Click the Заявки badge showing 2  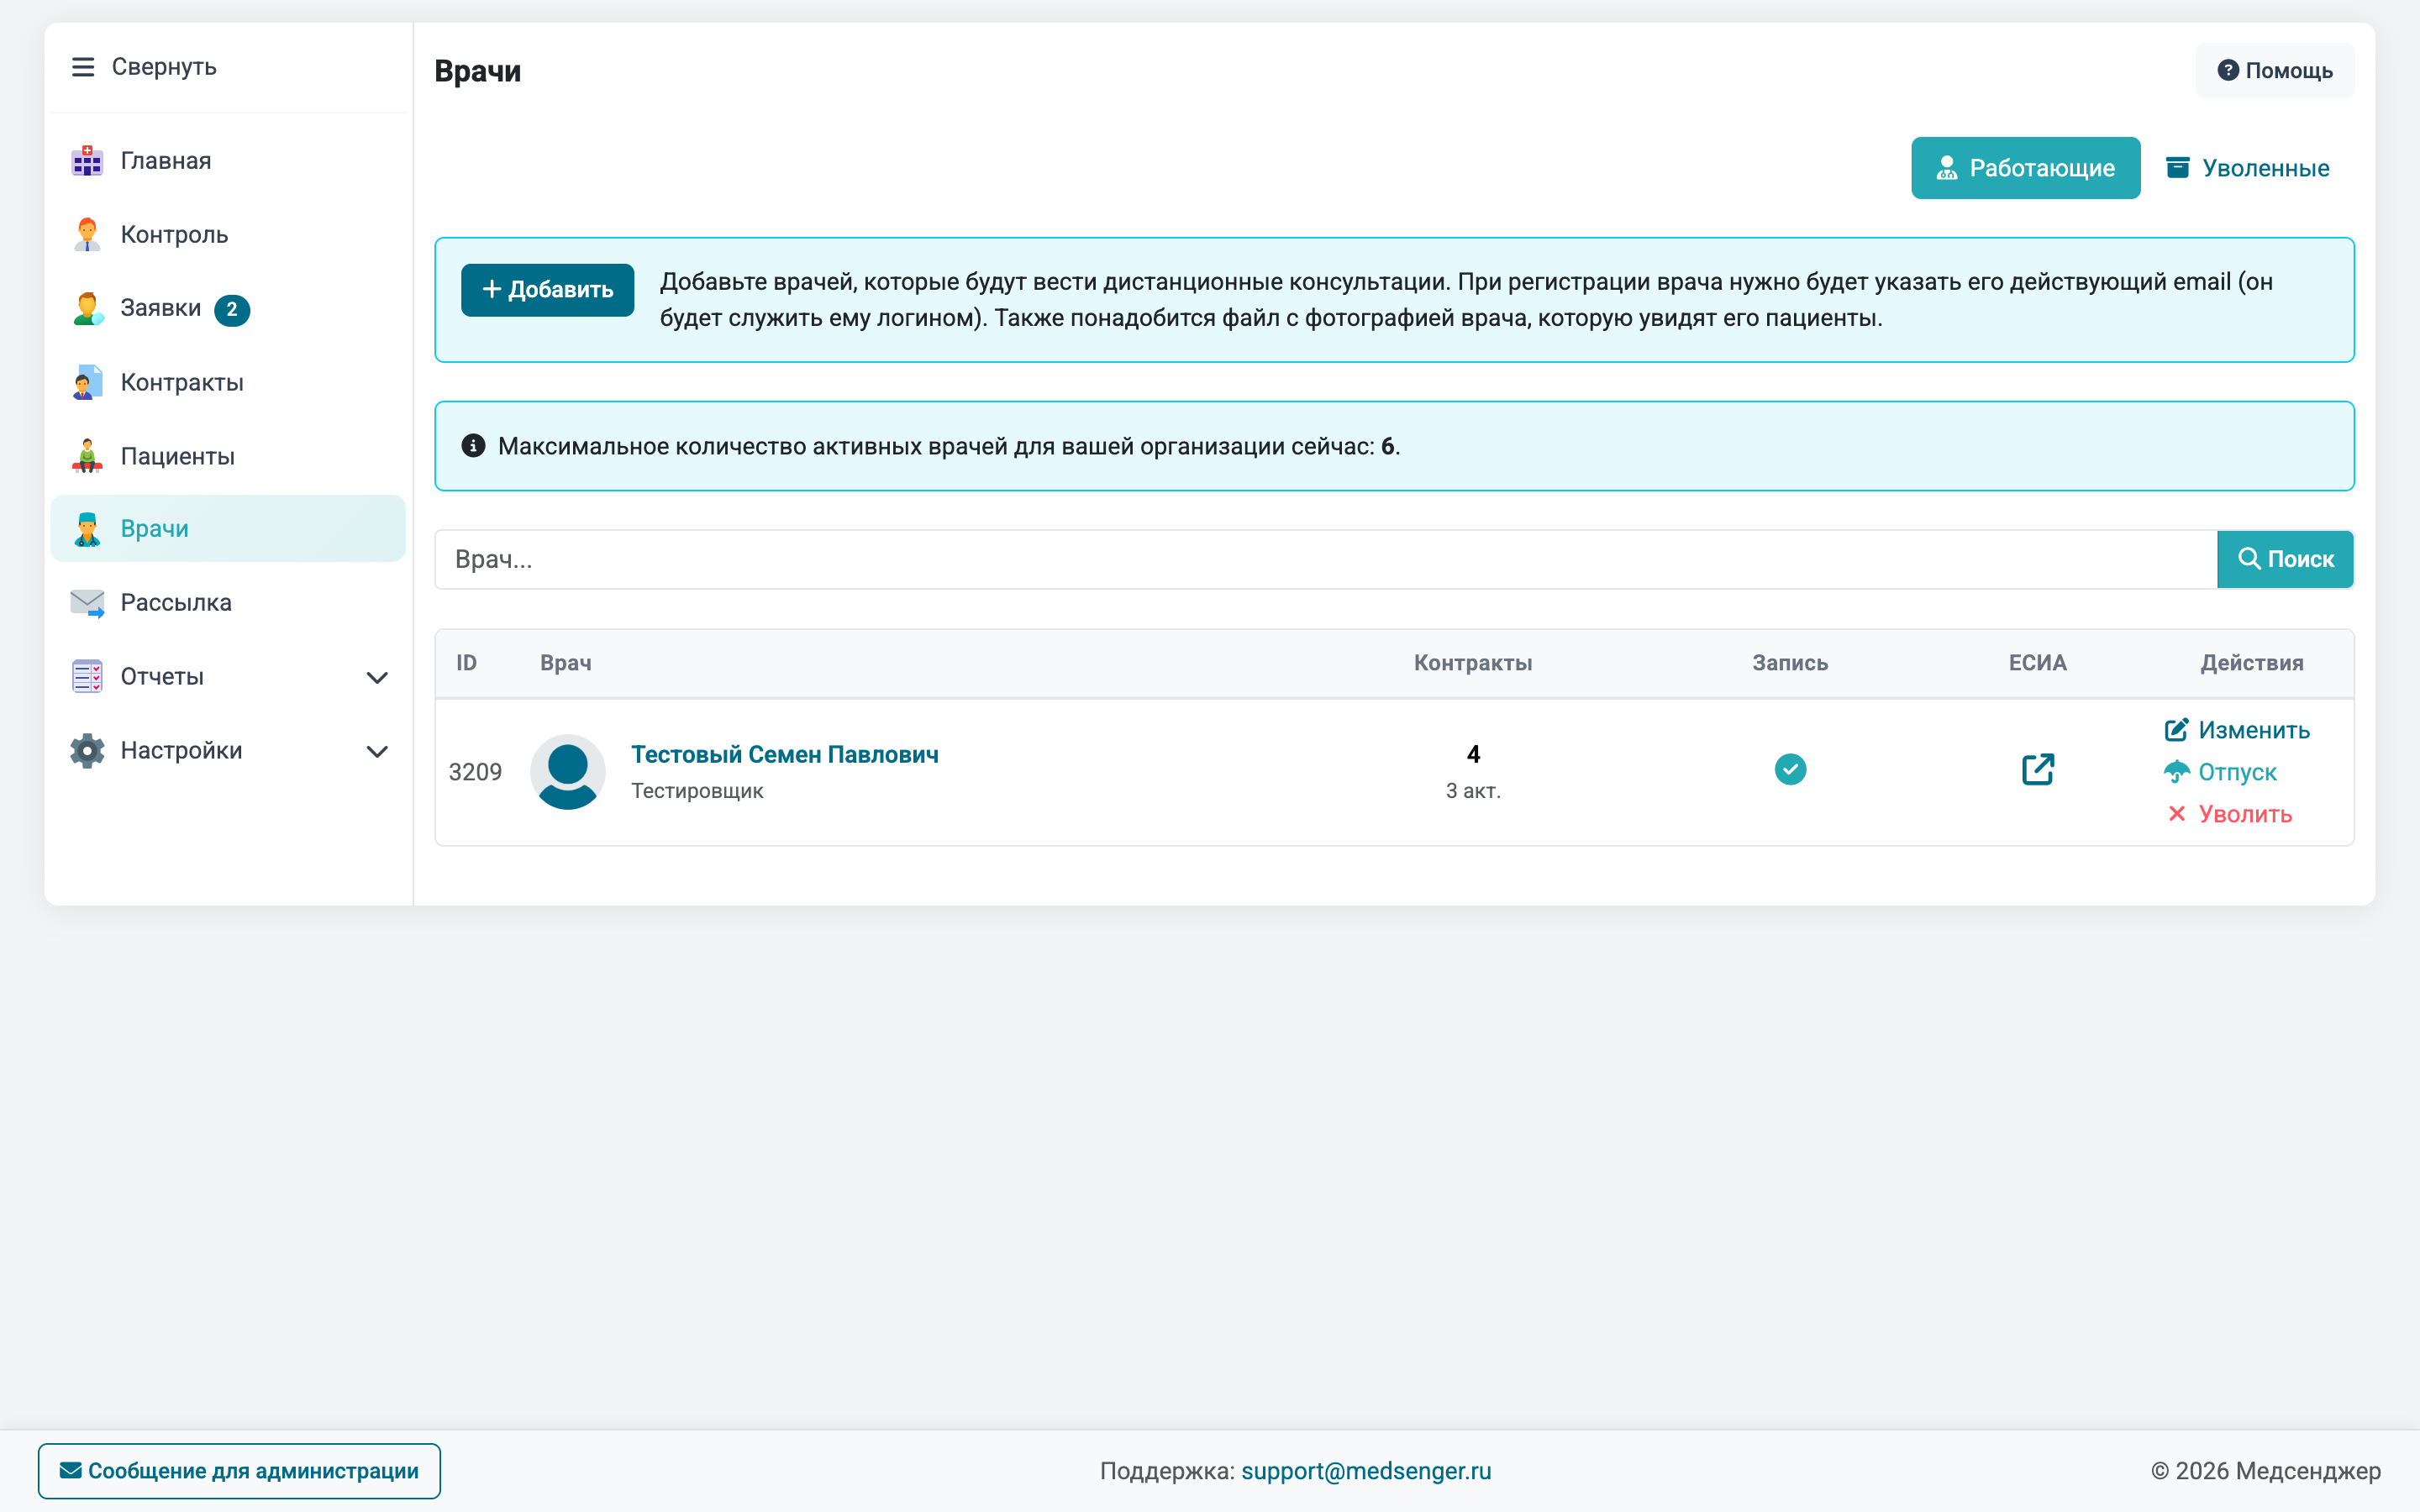(232, 310)
